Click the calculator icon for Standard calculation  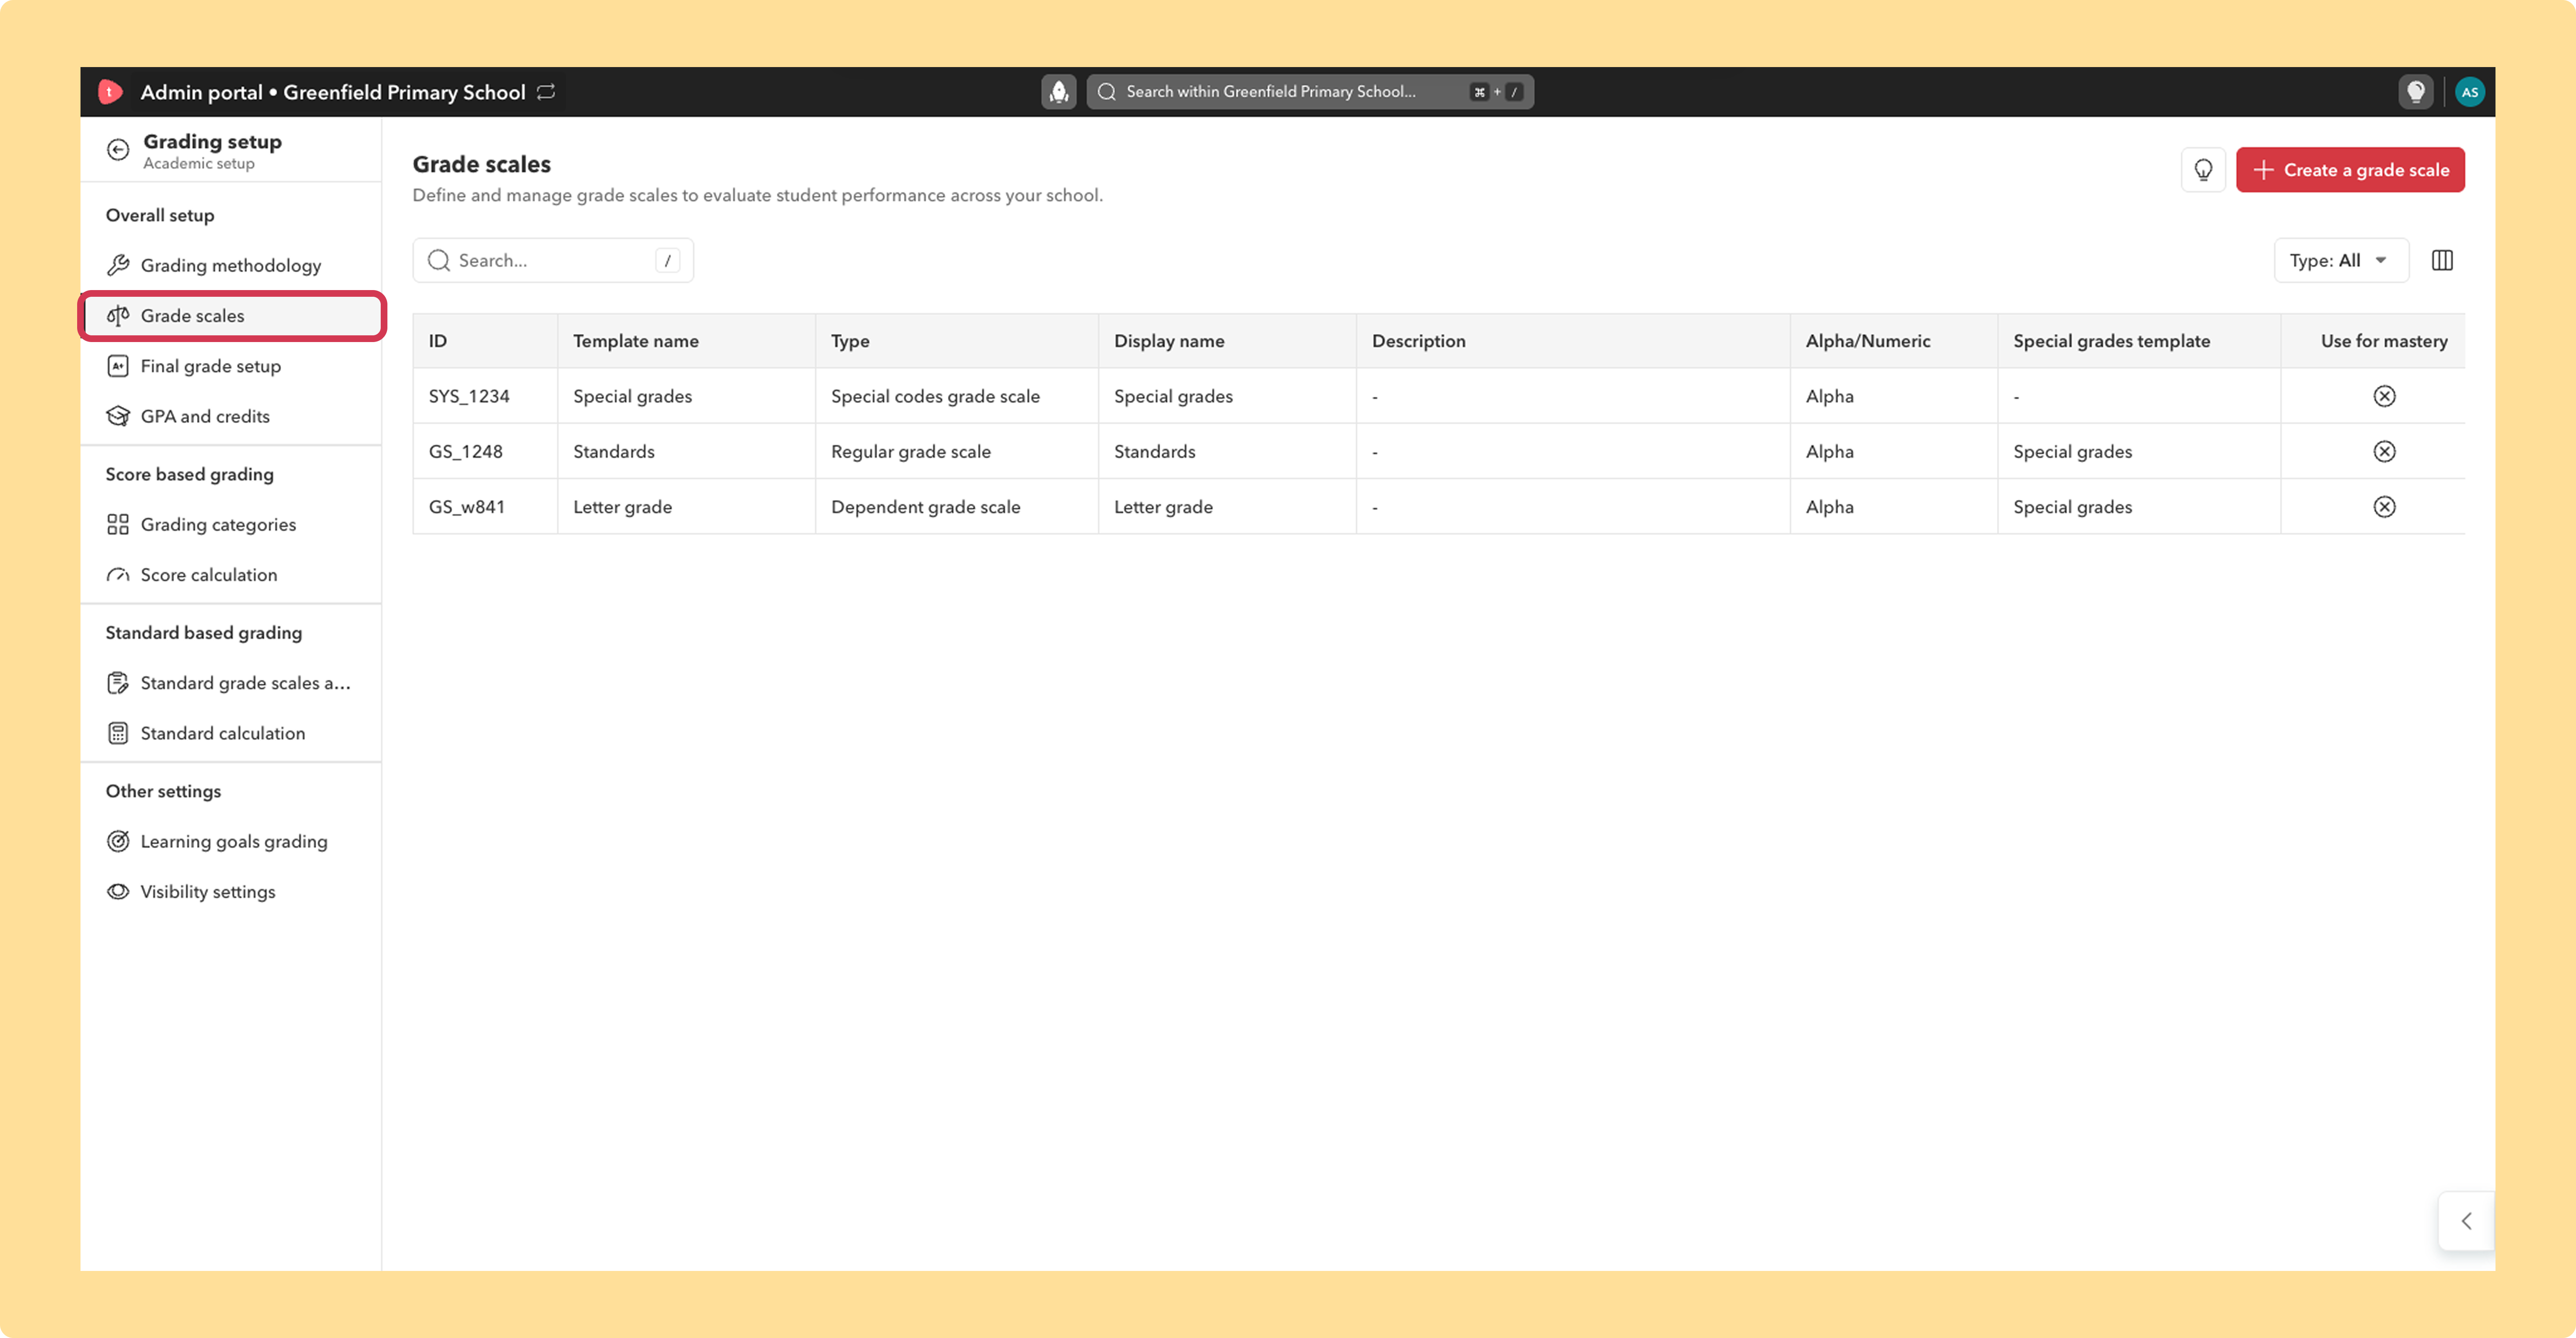pos(118,733)
